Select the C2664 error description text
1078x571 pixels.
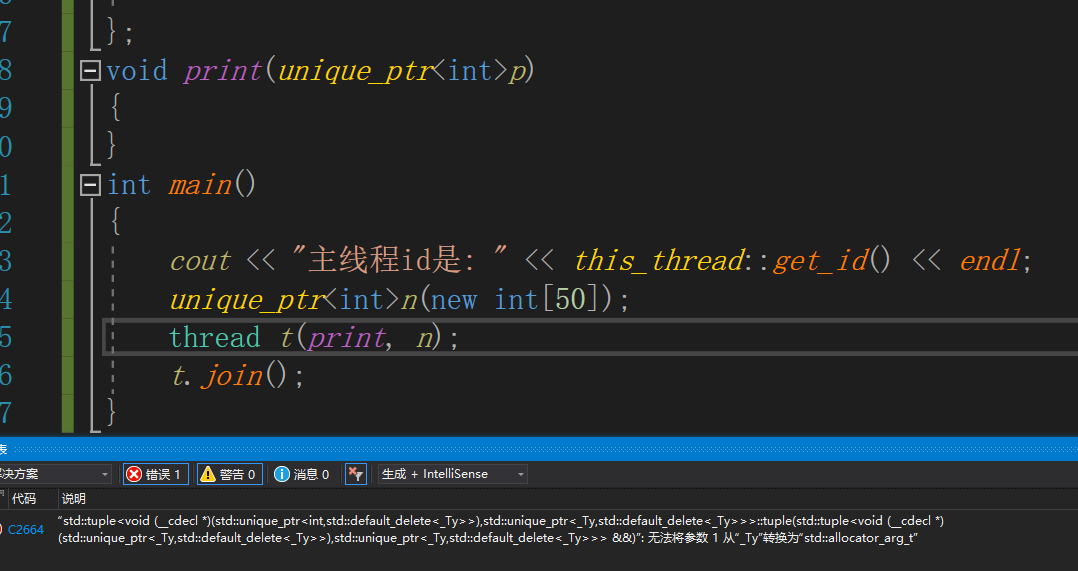coord(500,529)
